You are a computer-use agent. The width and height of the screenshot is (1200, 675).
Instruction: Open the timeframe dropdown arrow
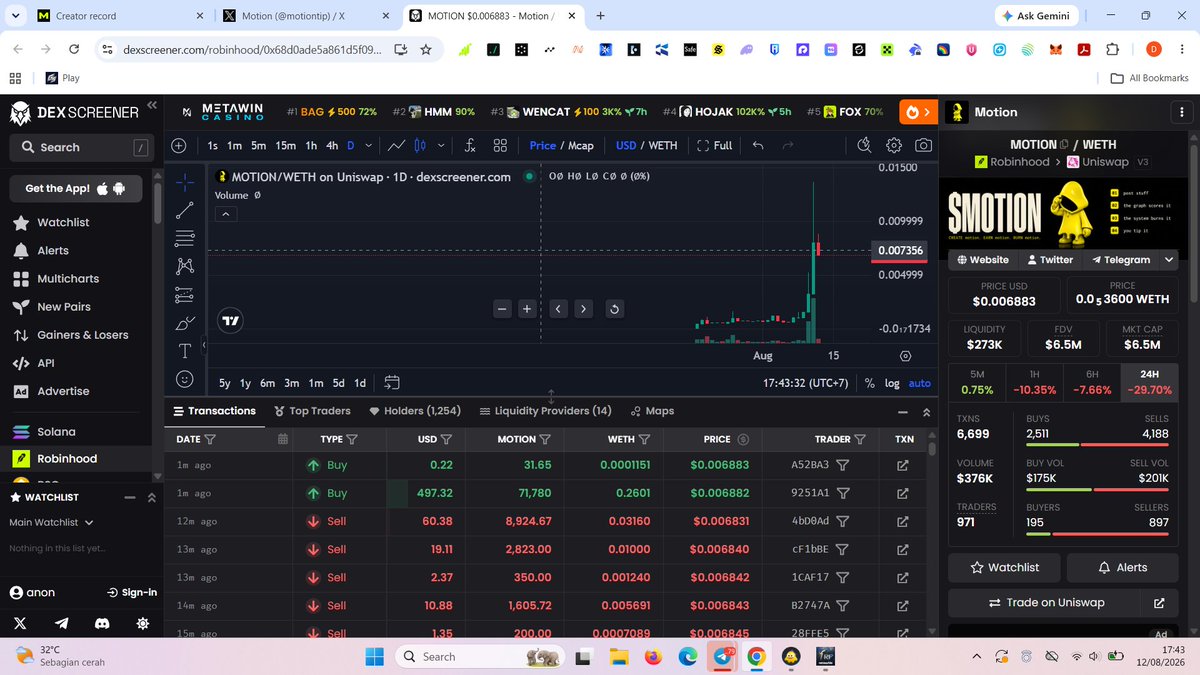click(369, 145)
